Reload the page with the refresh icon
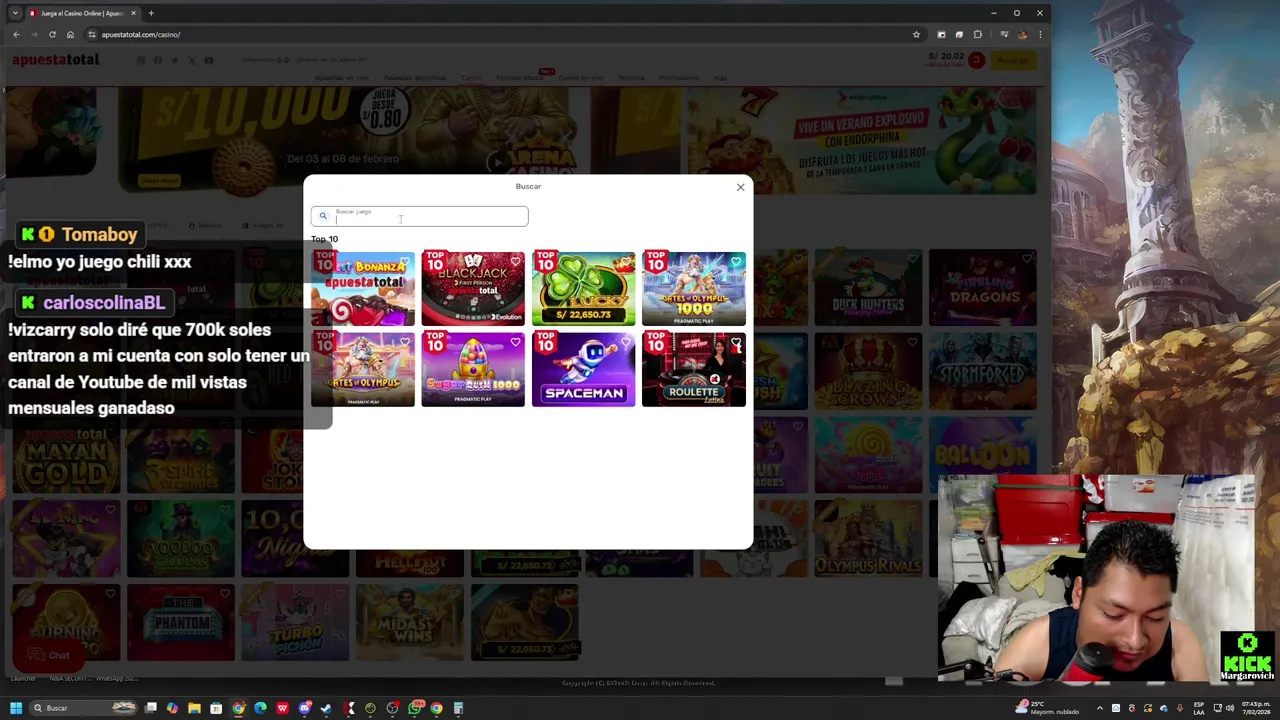This screenshot has width=1280, height=720. (52, 34)
